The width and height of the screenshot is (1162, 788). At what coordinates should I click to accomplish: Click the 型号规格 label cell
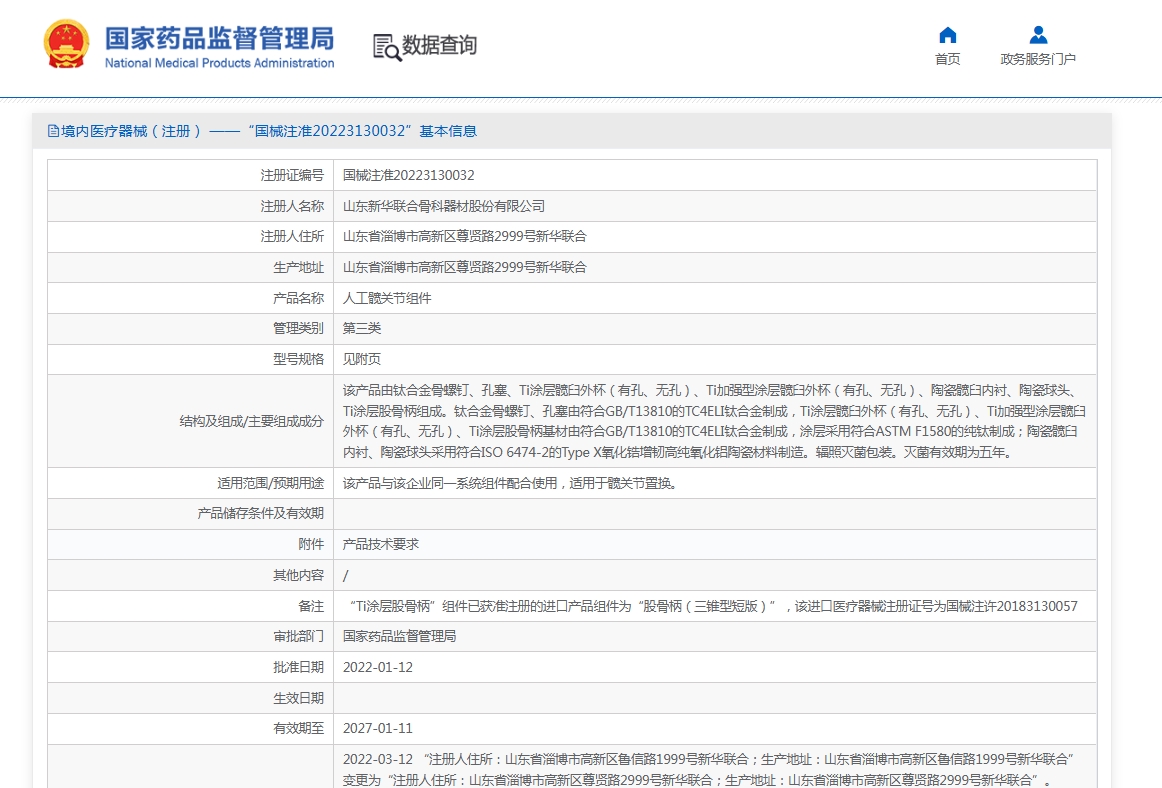click(x=190, y=360)
